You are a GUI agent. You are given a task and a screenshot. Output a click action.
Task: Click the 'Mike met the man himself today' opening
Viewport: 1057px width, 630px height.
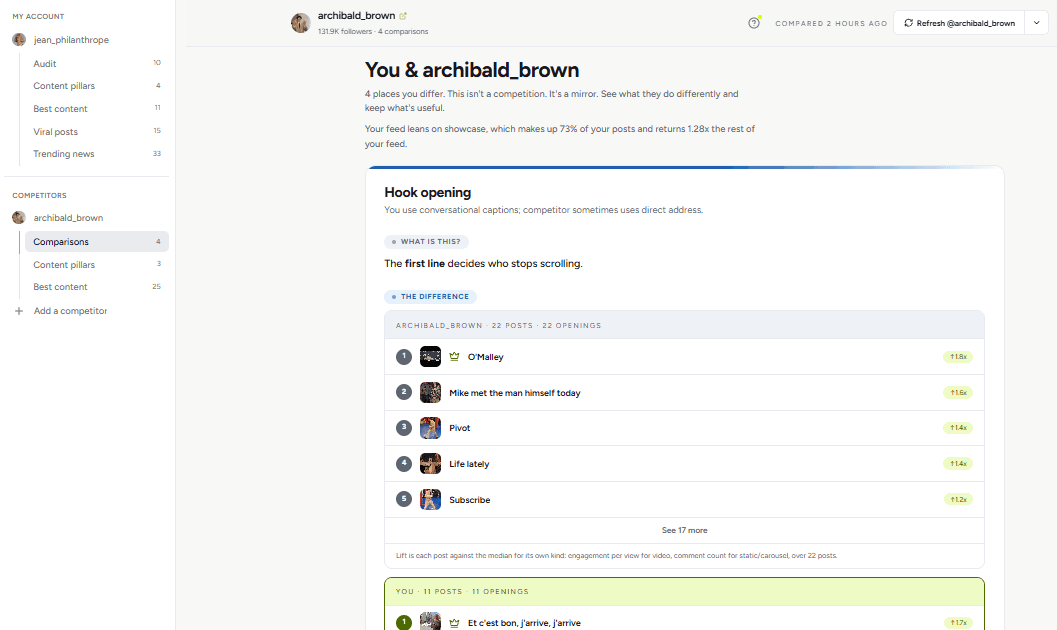click(514, 393)
